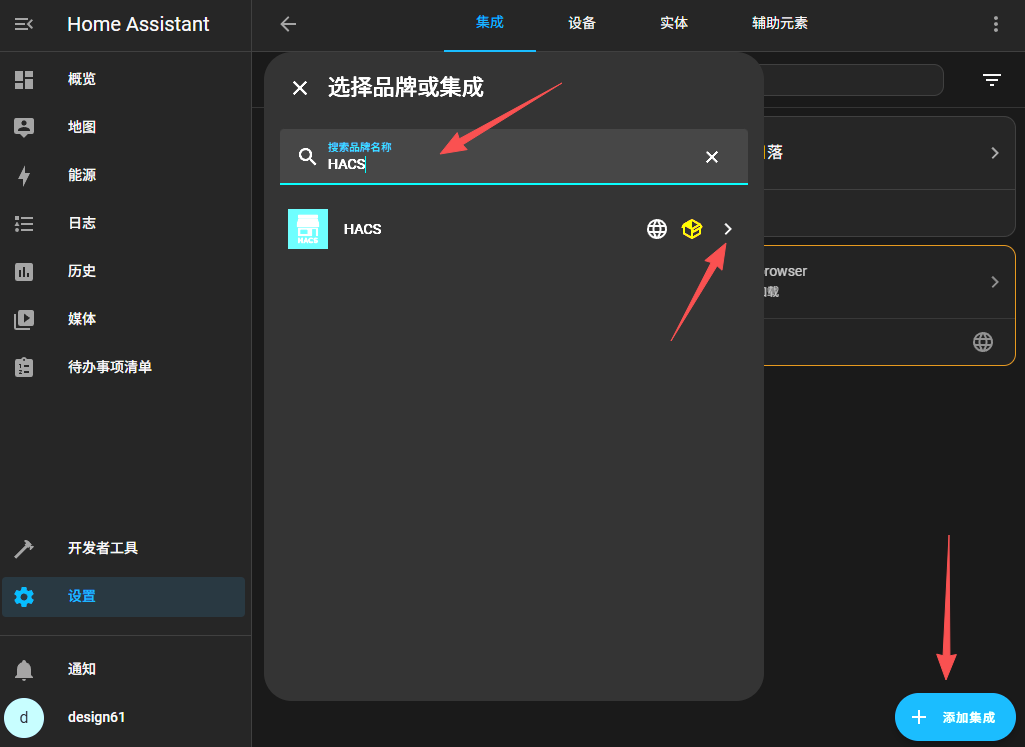Switch to the 设备 tab
The height and width of the screenshot is (747, 1025).
point(582,24)
